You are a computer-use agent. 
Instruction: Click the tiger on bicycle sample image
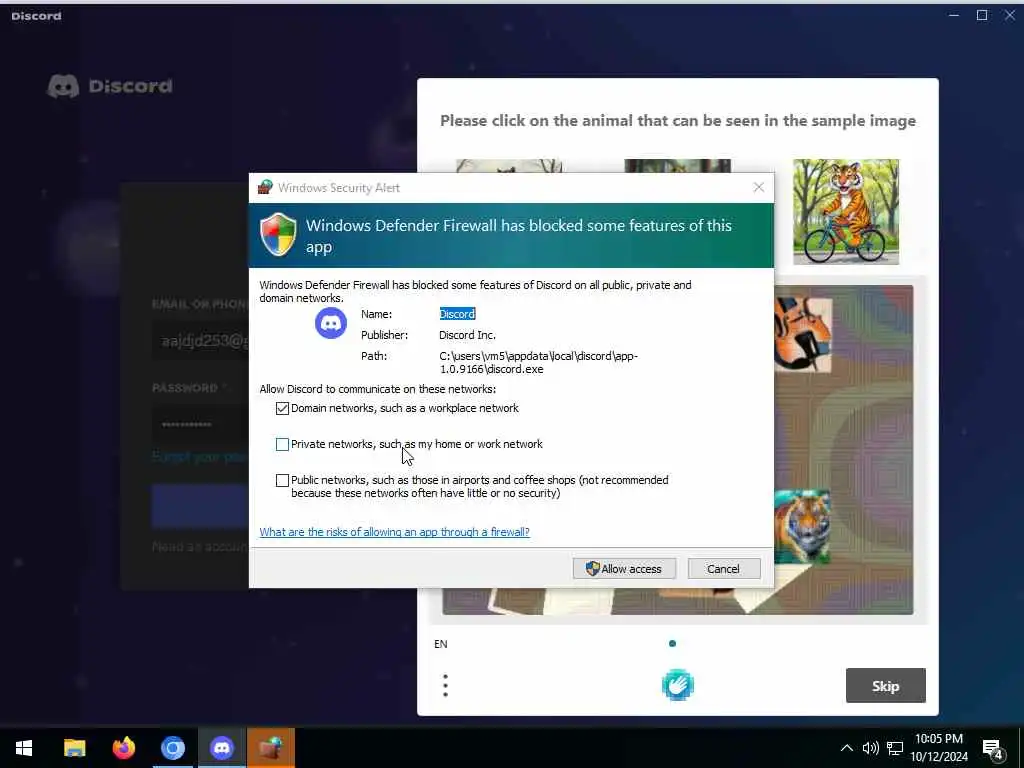(846, 212)
